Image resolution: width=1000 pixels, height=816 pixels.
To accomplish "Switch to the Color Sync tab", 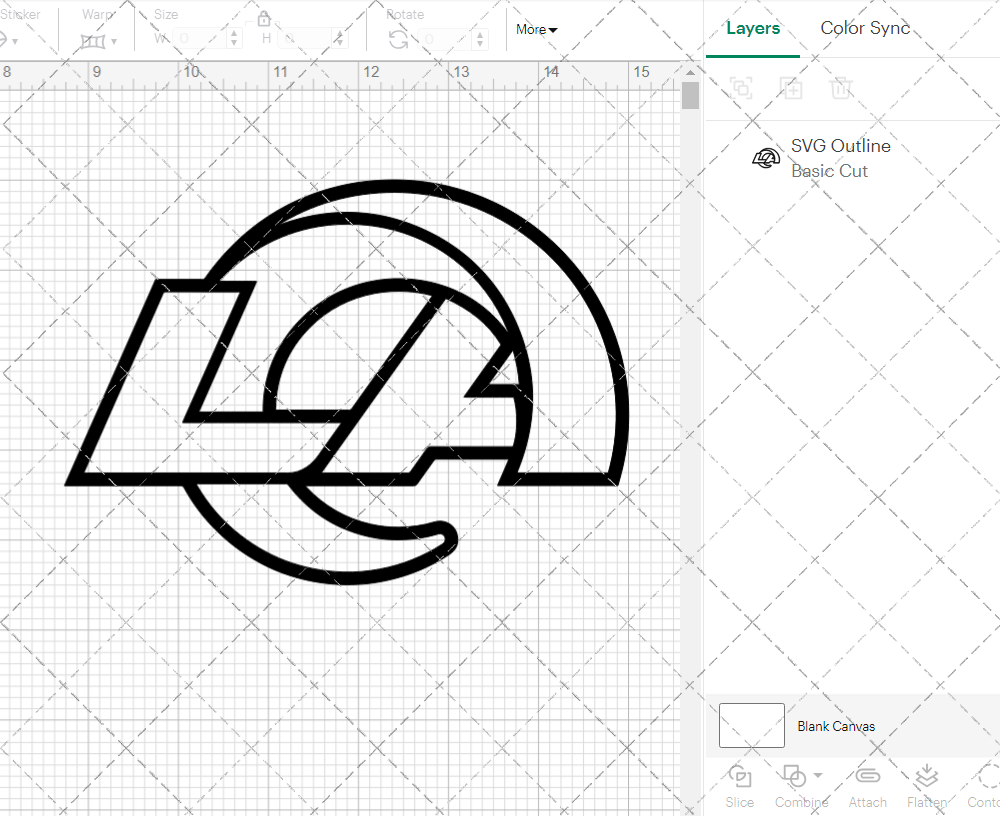I will pos(865,28).
